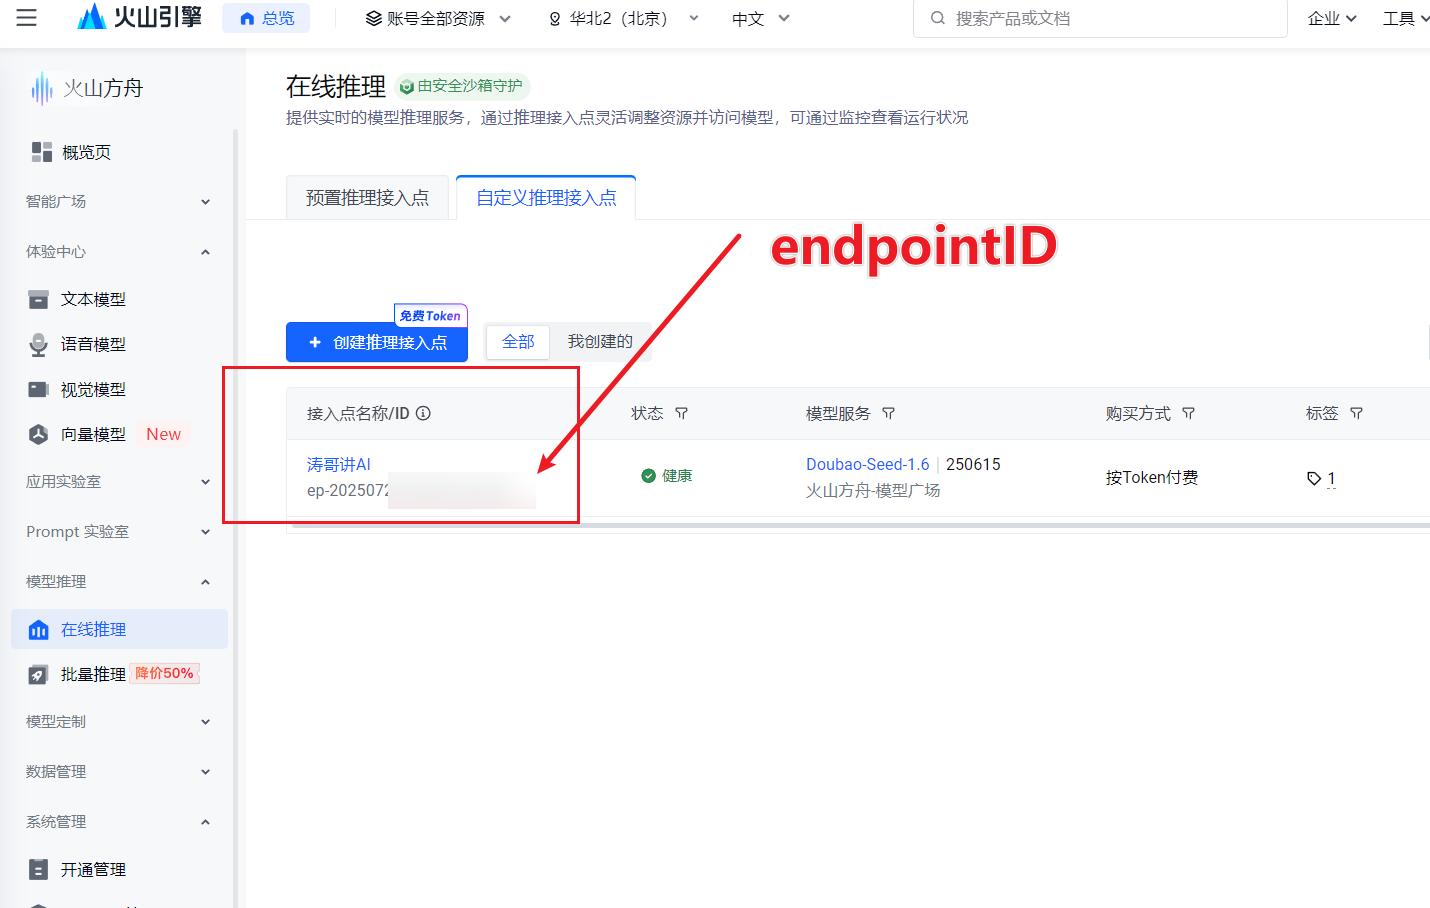This screenshot has height=908, width=1430.
Task: Click the location pin icon for 华北2
Action: 555,19
